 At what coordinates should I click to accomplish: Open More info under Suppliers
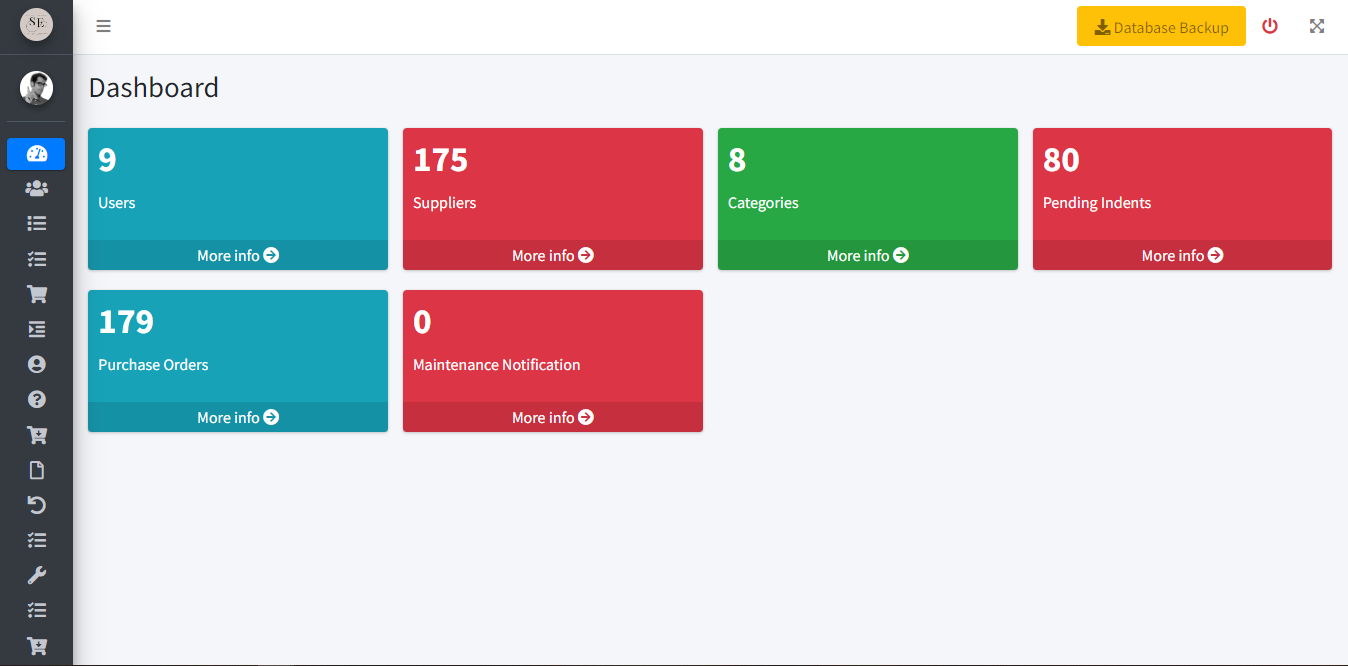[553, 255]
